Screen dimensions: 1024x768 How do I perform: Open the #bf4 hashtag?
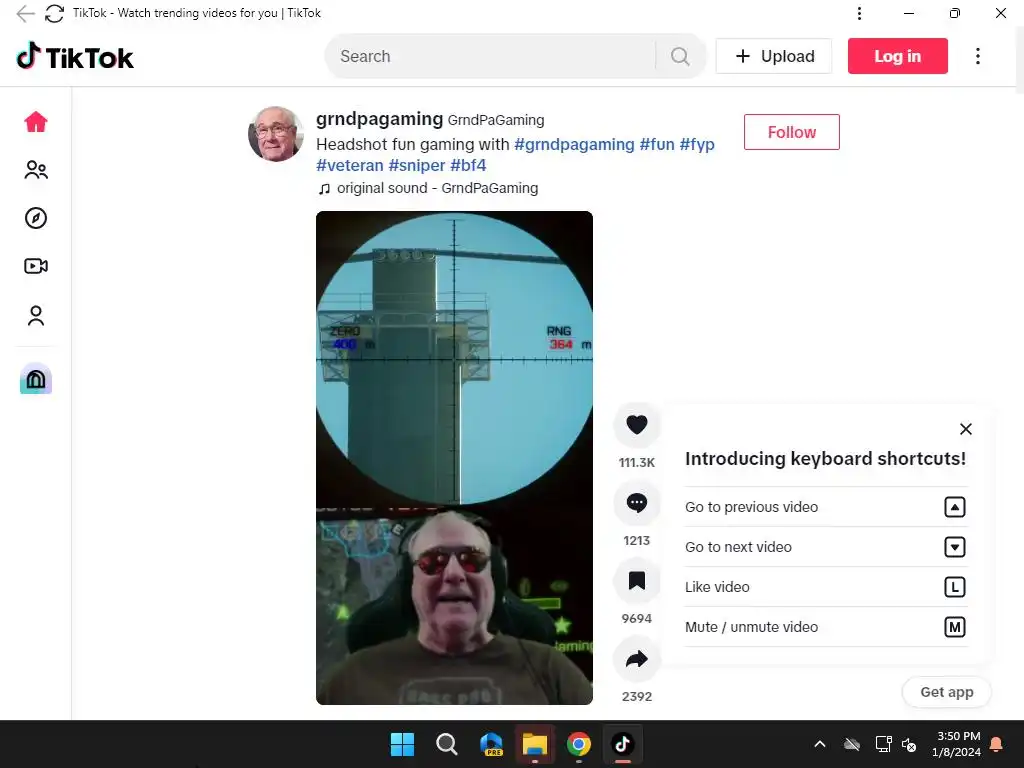pos(468,165)
